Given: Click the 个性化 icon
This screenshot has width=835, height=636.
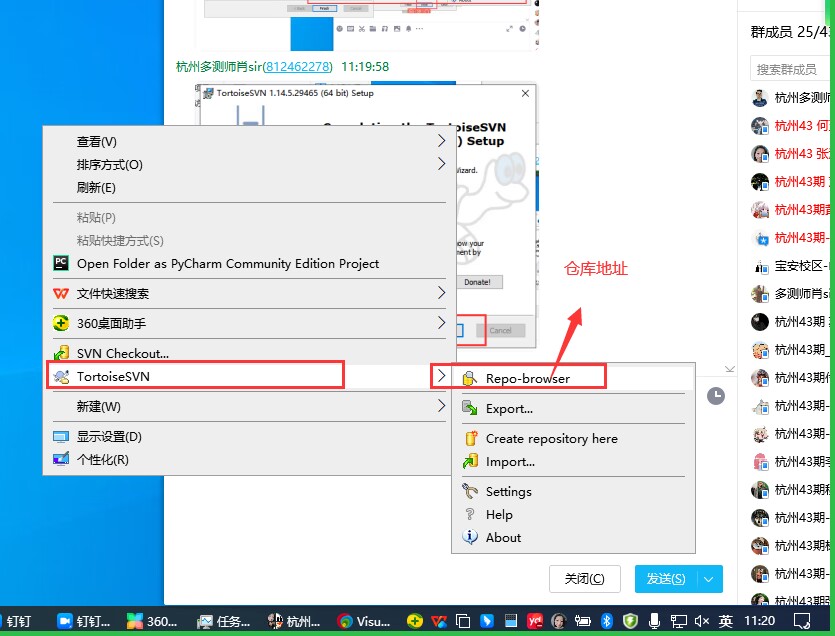Looking at the screenshot, I should point(61,459).
